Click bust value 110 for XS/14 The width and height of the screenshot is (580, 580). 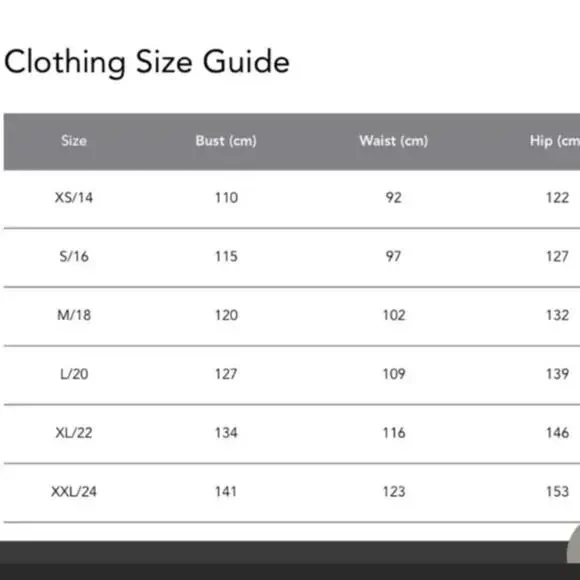click(226, 198)
